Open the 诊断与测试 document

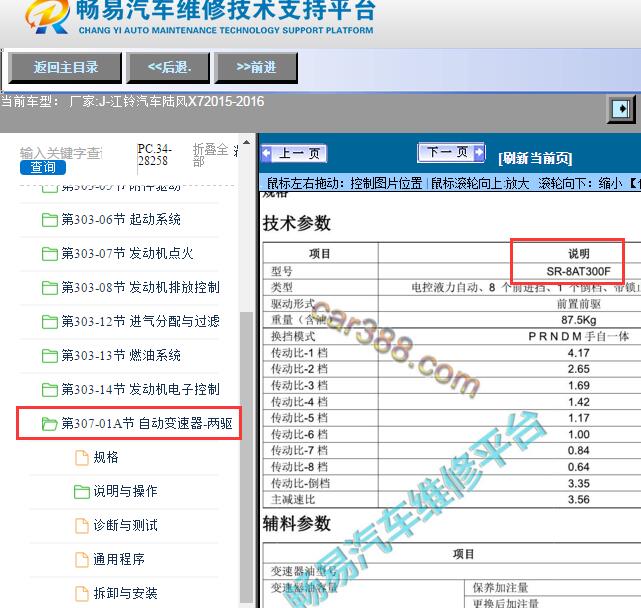[x=125, y=525]
